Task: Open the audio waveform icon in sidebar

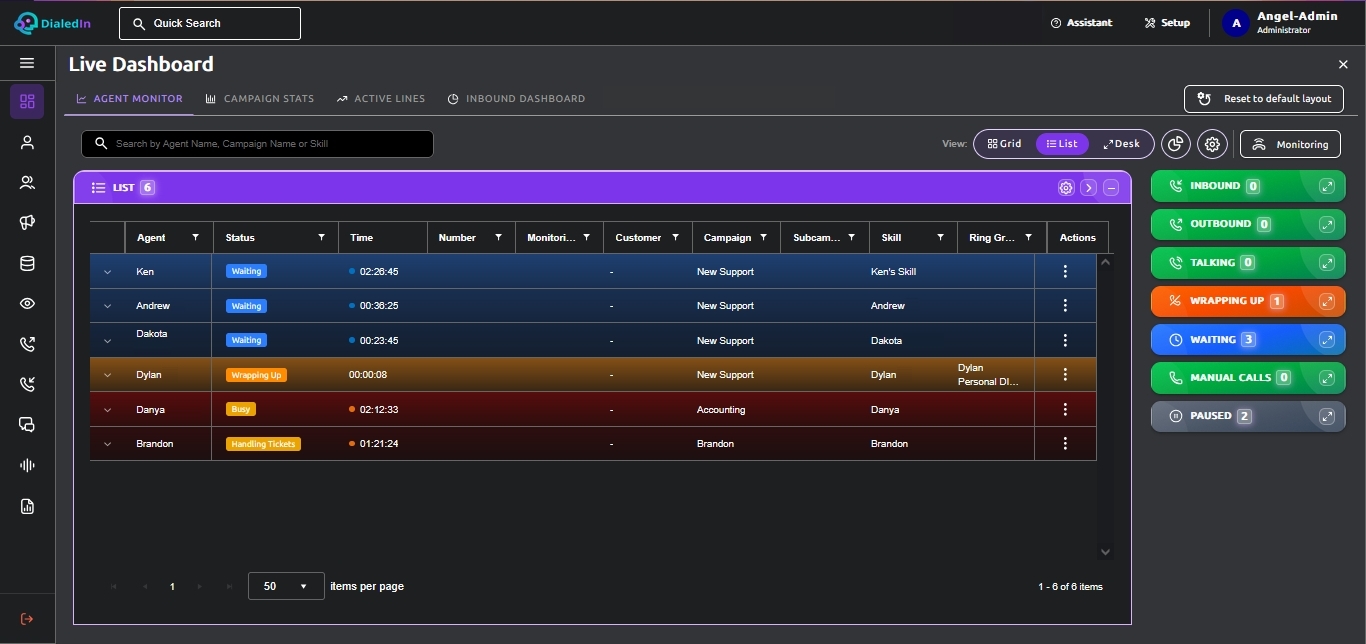Action: click(27, 465)
